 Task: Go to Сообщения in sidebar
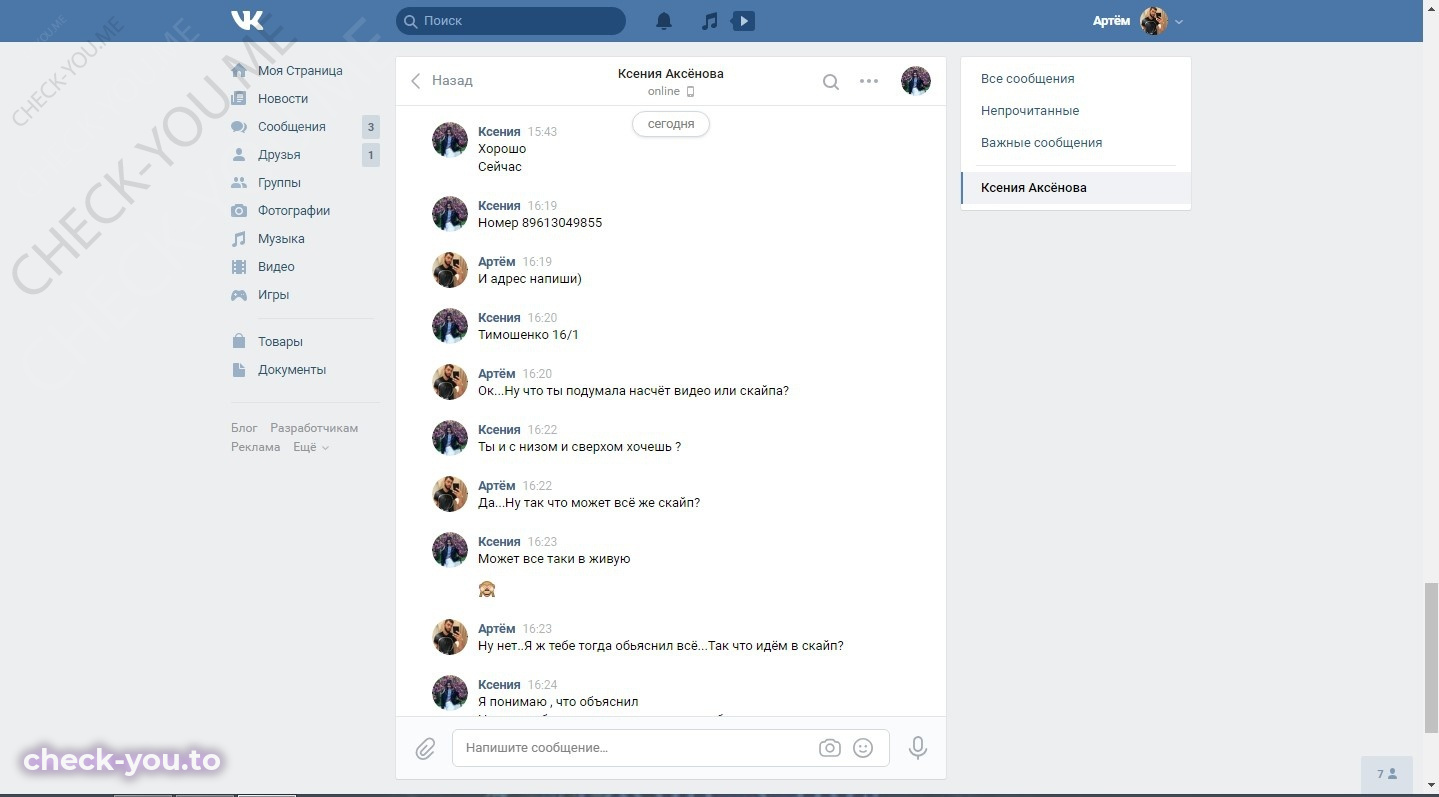(x=292, y=127)
